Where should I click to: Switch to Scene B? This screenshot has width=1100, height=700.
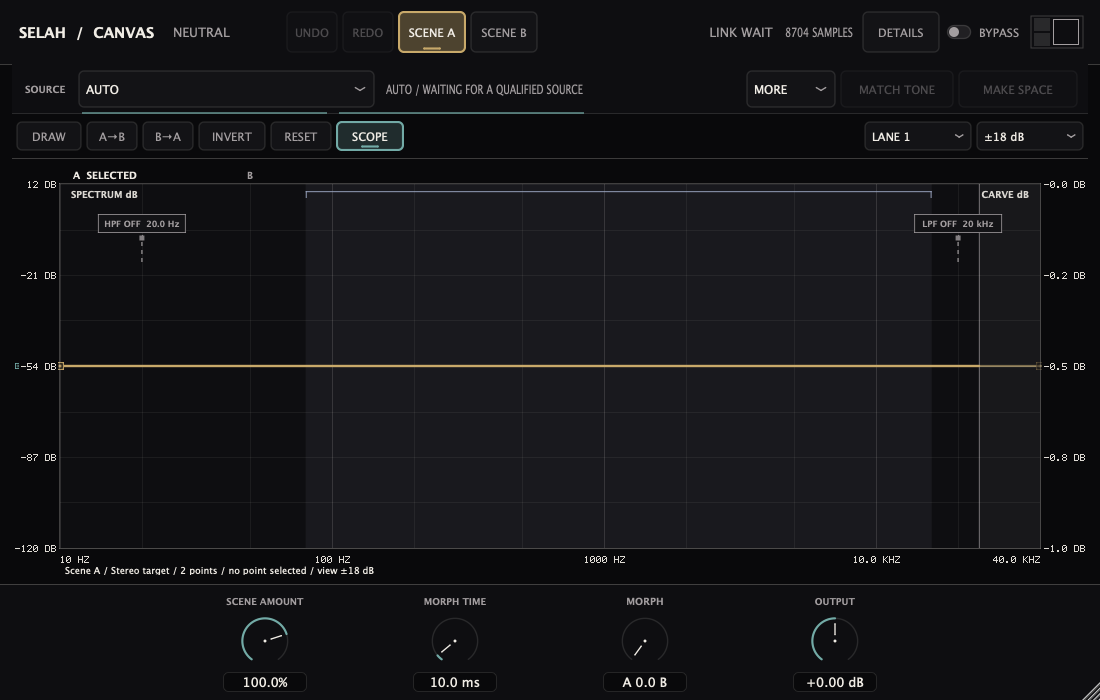click(x=504, y=32)
